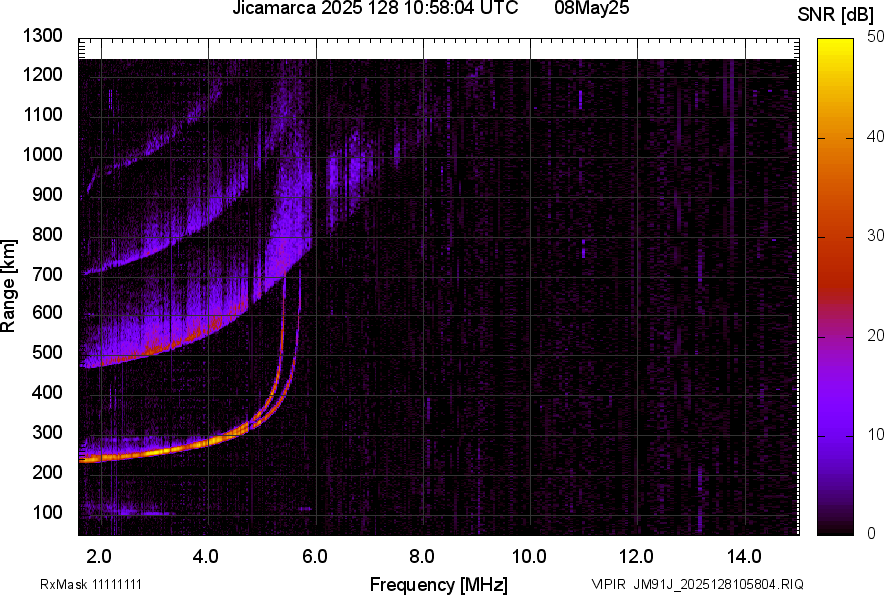Click frequency tick label 6.0

click(314, 557)
